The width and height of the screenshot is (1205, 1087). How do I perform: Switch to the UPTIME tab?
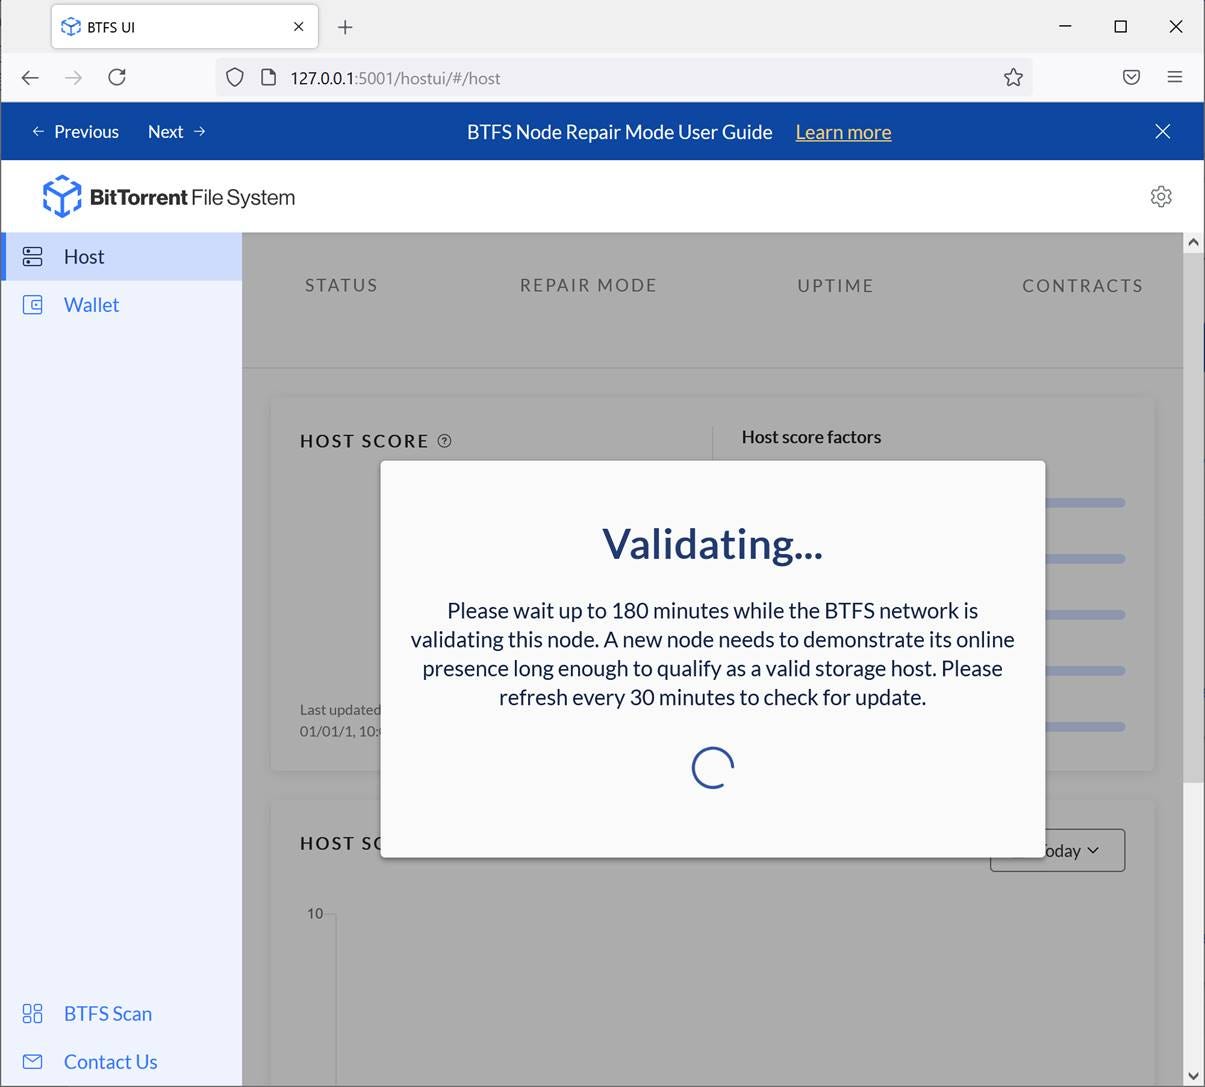click(835, 286)
